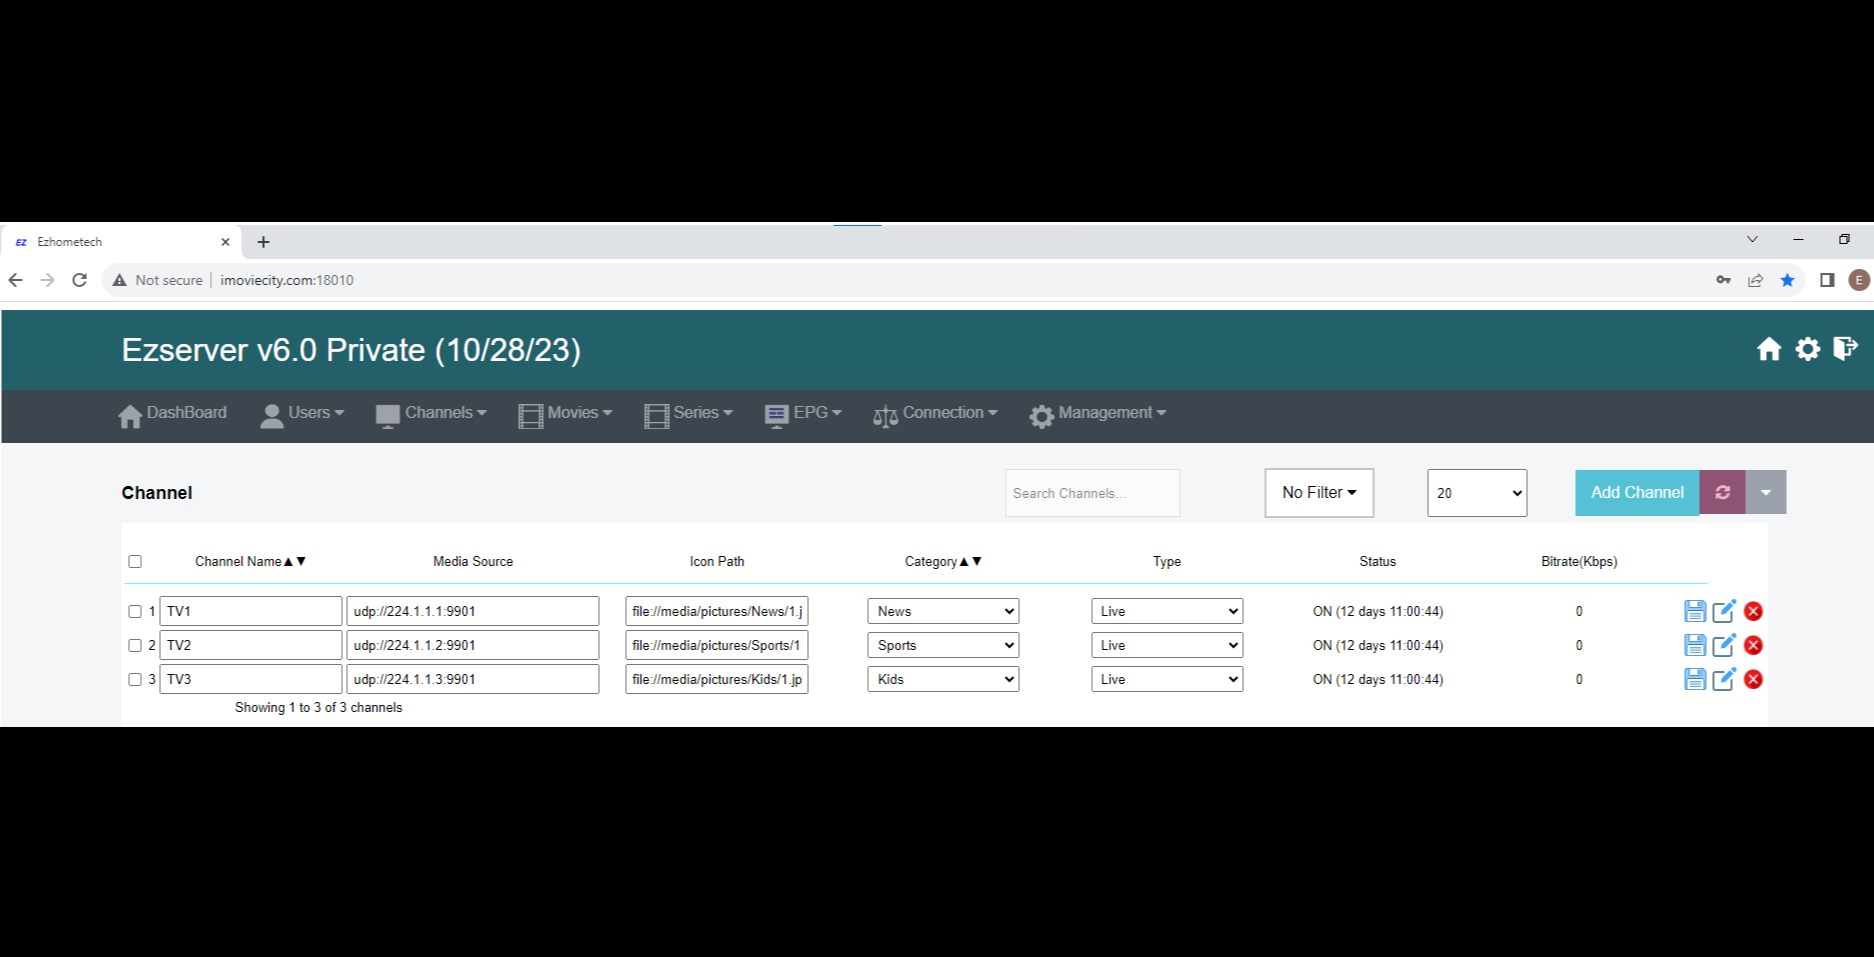Click the browser address bar URL
The image size is (1874, 957).
pos(287,280)
